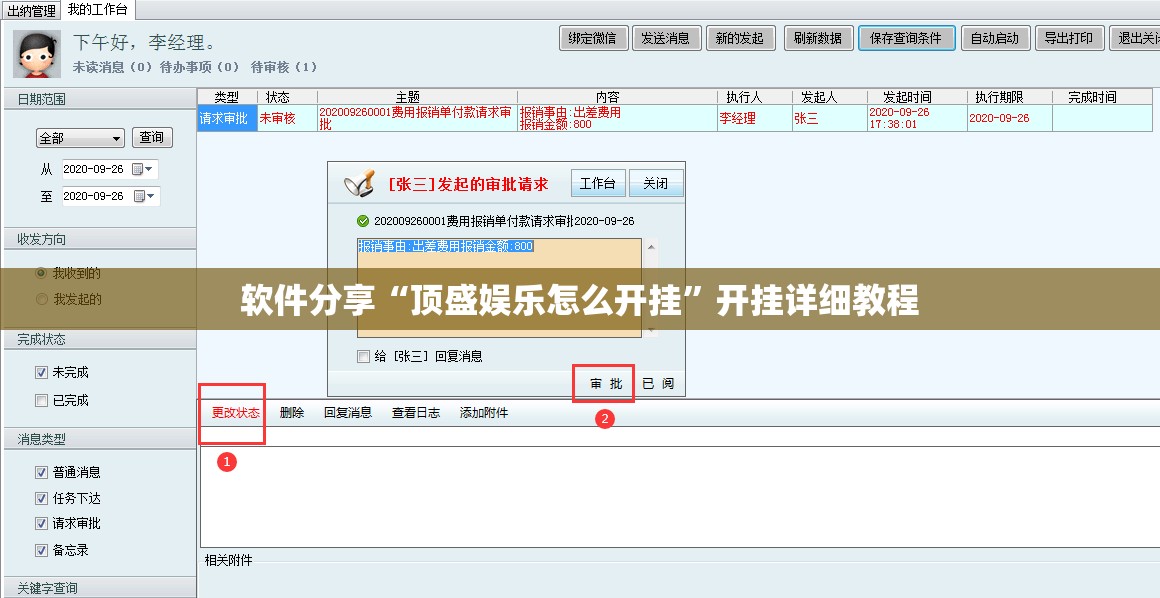Click the 执行期限 column header

pyautogui.click(x=1010, y=97)
